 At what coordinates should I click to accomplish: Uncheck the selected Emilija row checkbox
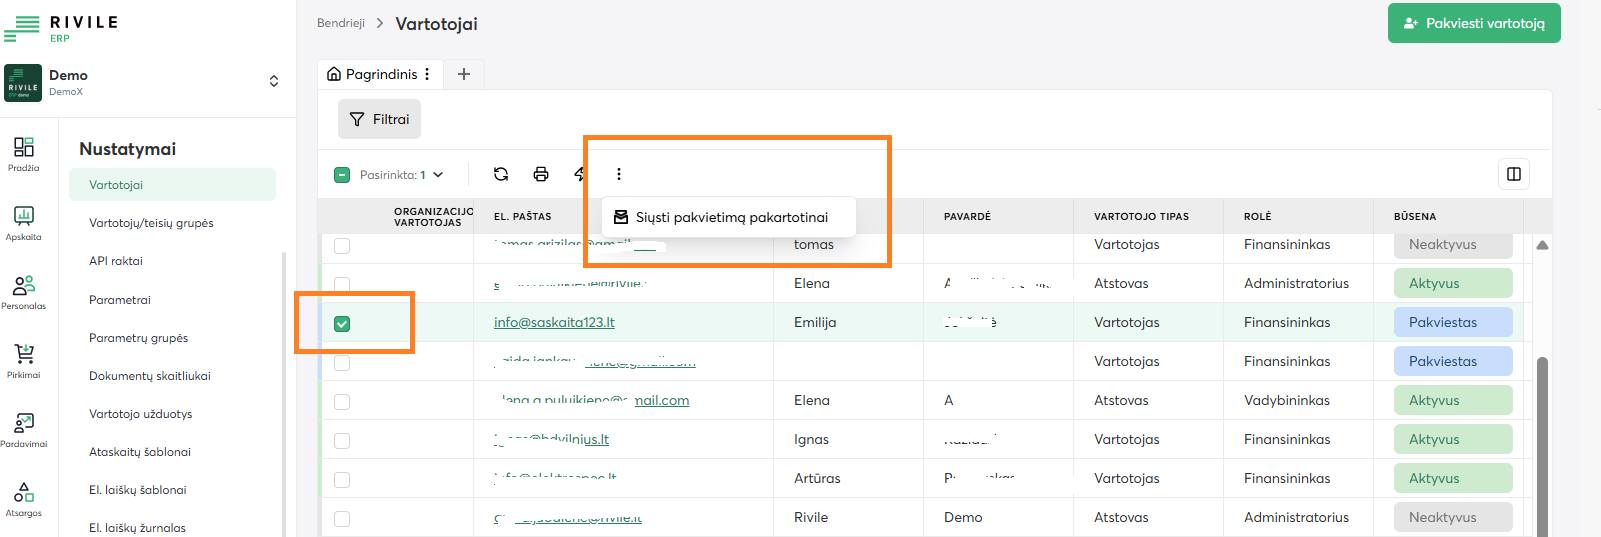click(342, 323)
